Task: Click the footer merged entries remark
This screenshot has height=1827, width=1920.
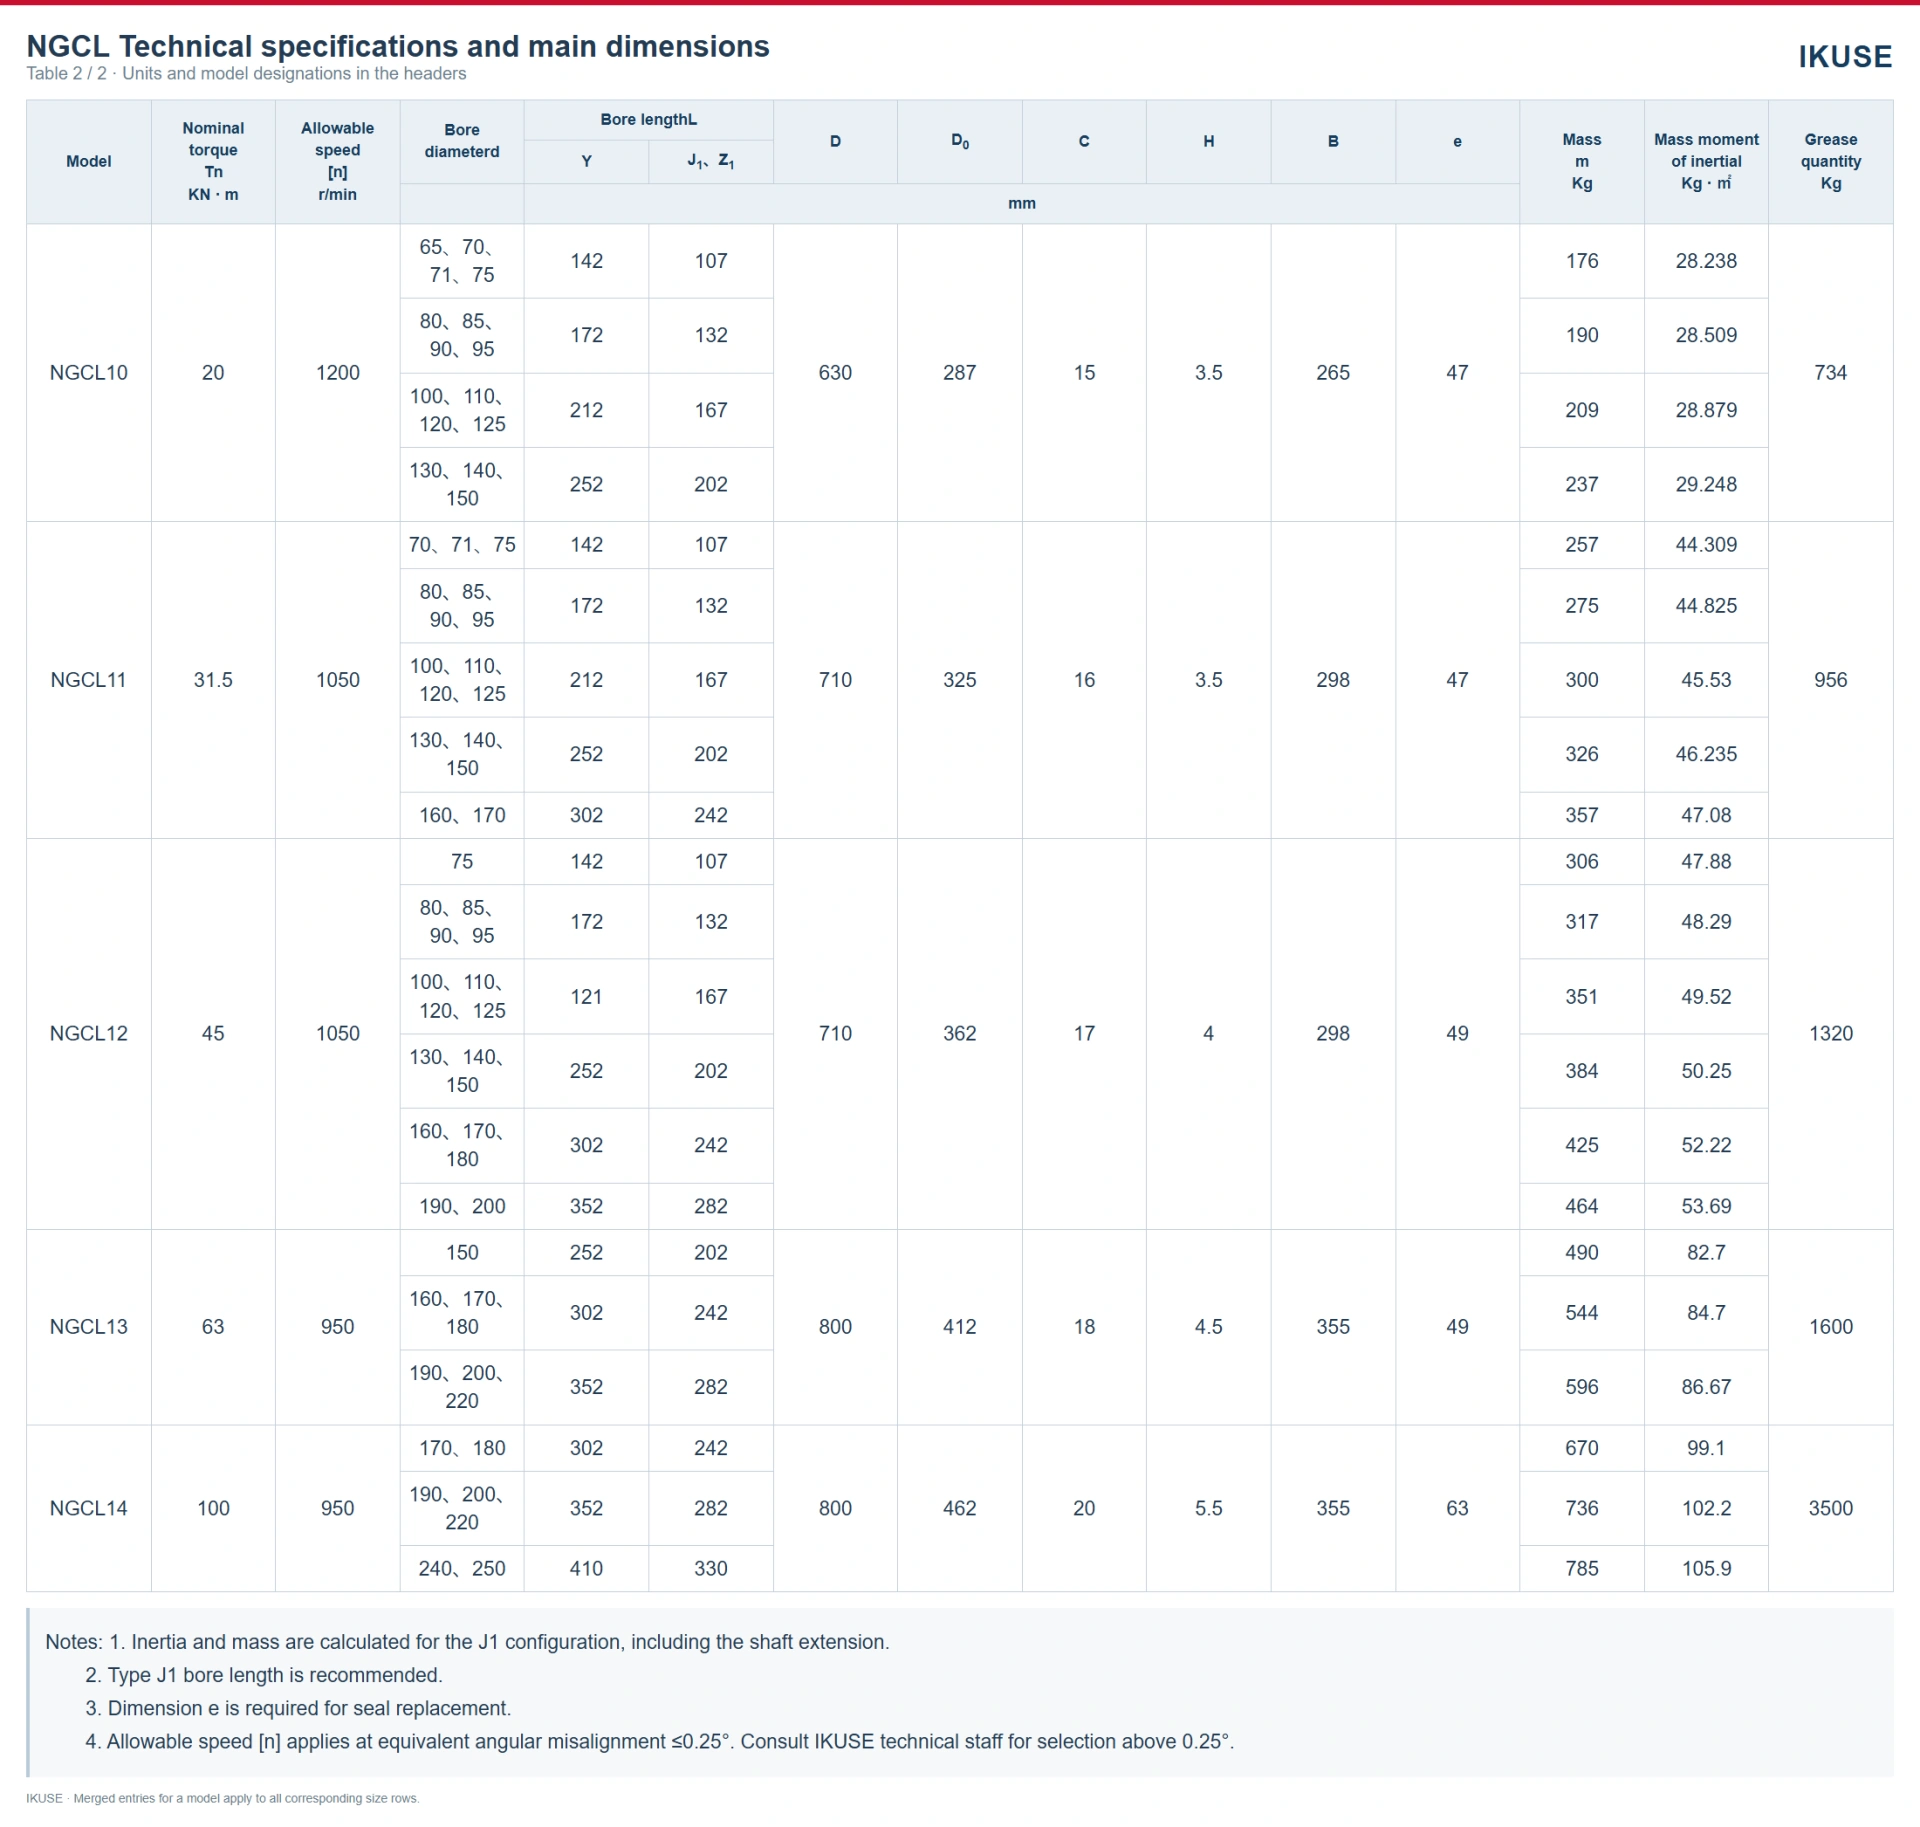Action: tap(223, 1798)
